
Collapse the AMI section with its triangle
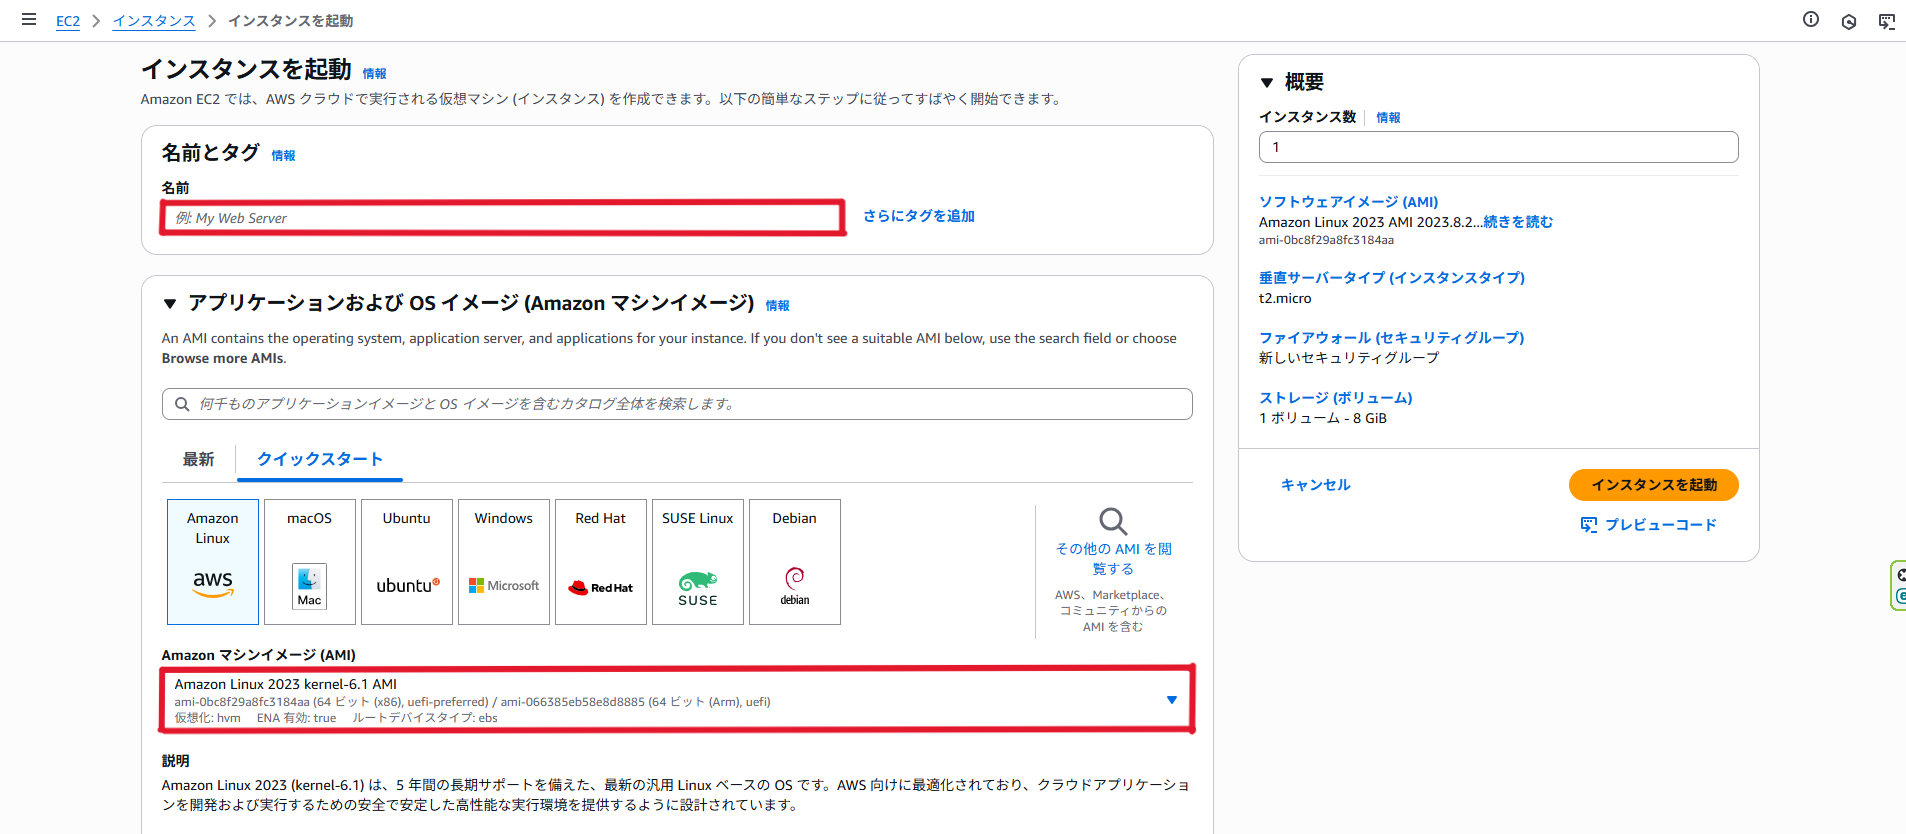(170, 303)
